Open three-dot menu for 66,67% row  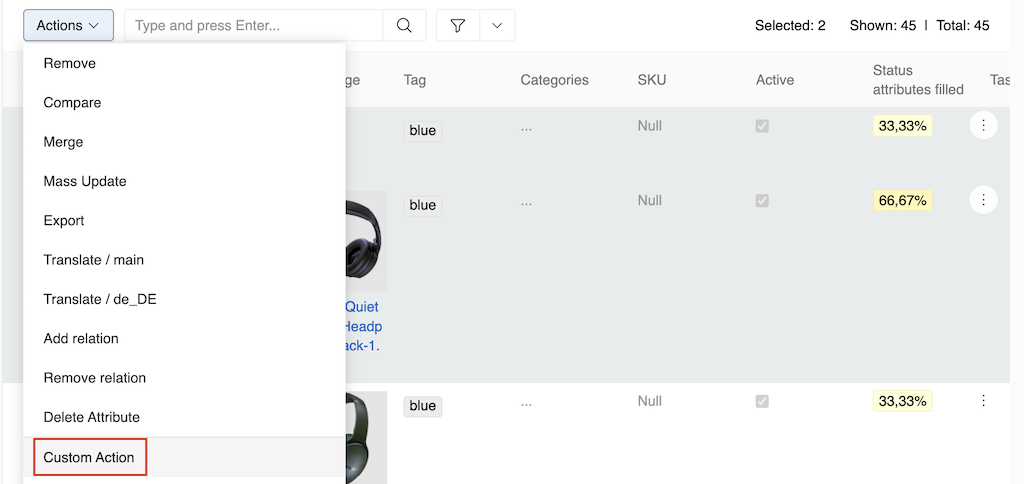983,200
